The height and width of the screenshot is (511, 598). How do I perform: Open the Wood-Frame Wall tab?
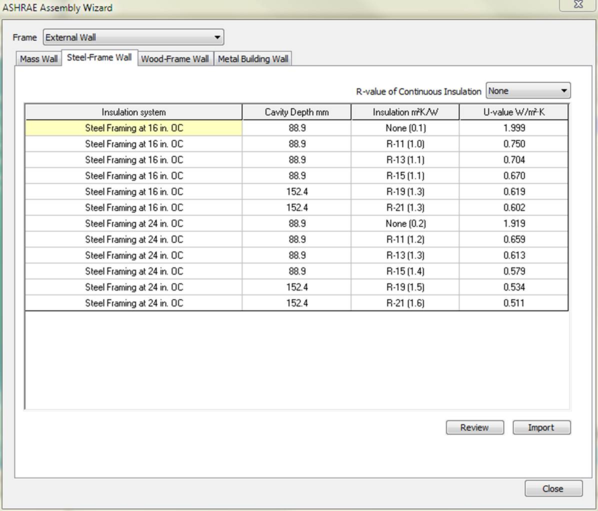(175, 59)
